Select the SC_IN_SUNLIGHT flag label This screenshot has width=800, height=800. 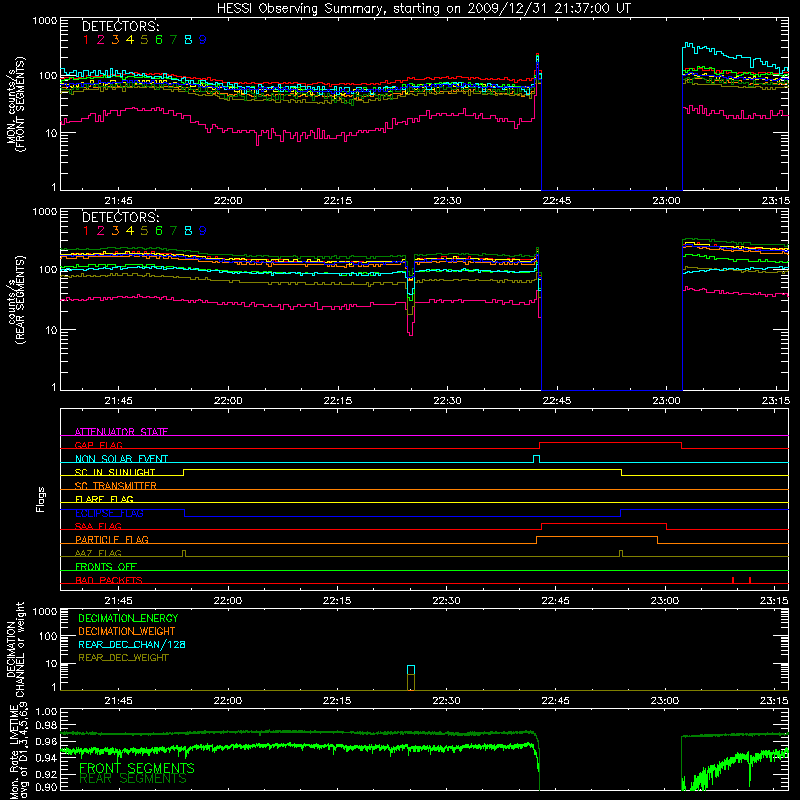115,472
